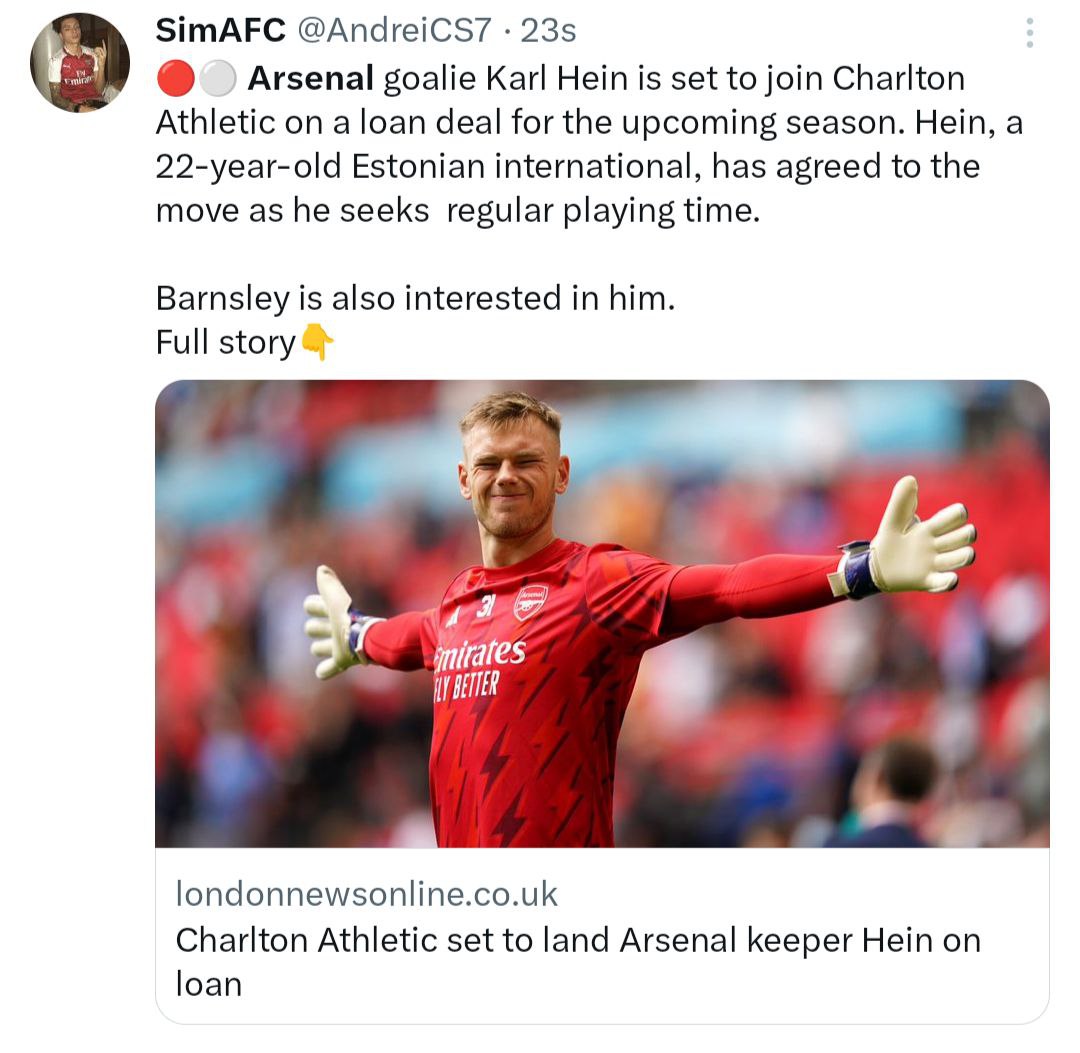Click the londonnewsonline.co.uk domain link
Image resolution: width=1080 pixels, height=1053 pixels.
coord(366,893)
